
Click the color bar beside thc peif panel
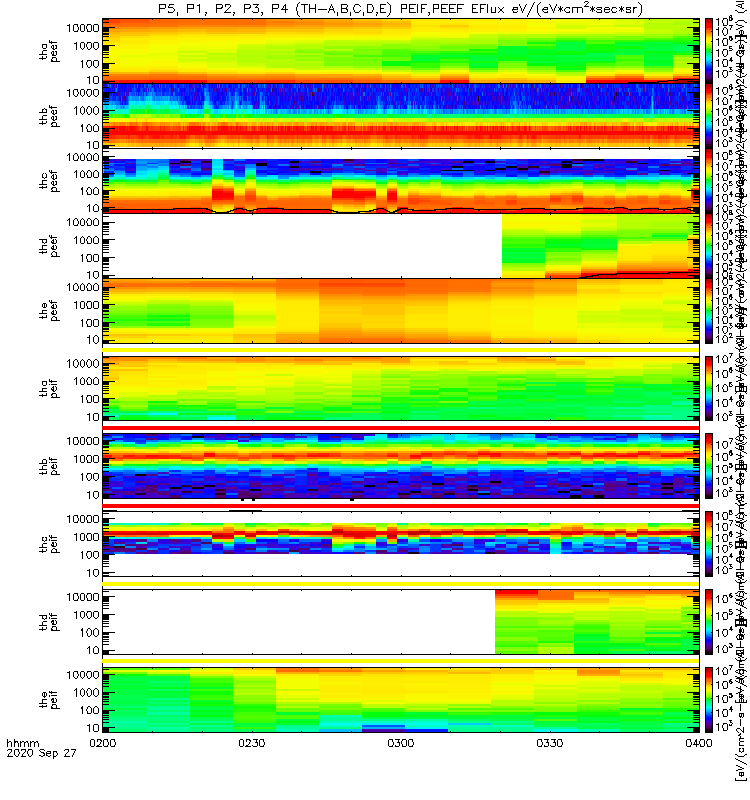pos(709,544)
